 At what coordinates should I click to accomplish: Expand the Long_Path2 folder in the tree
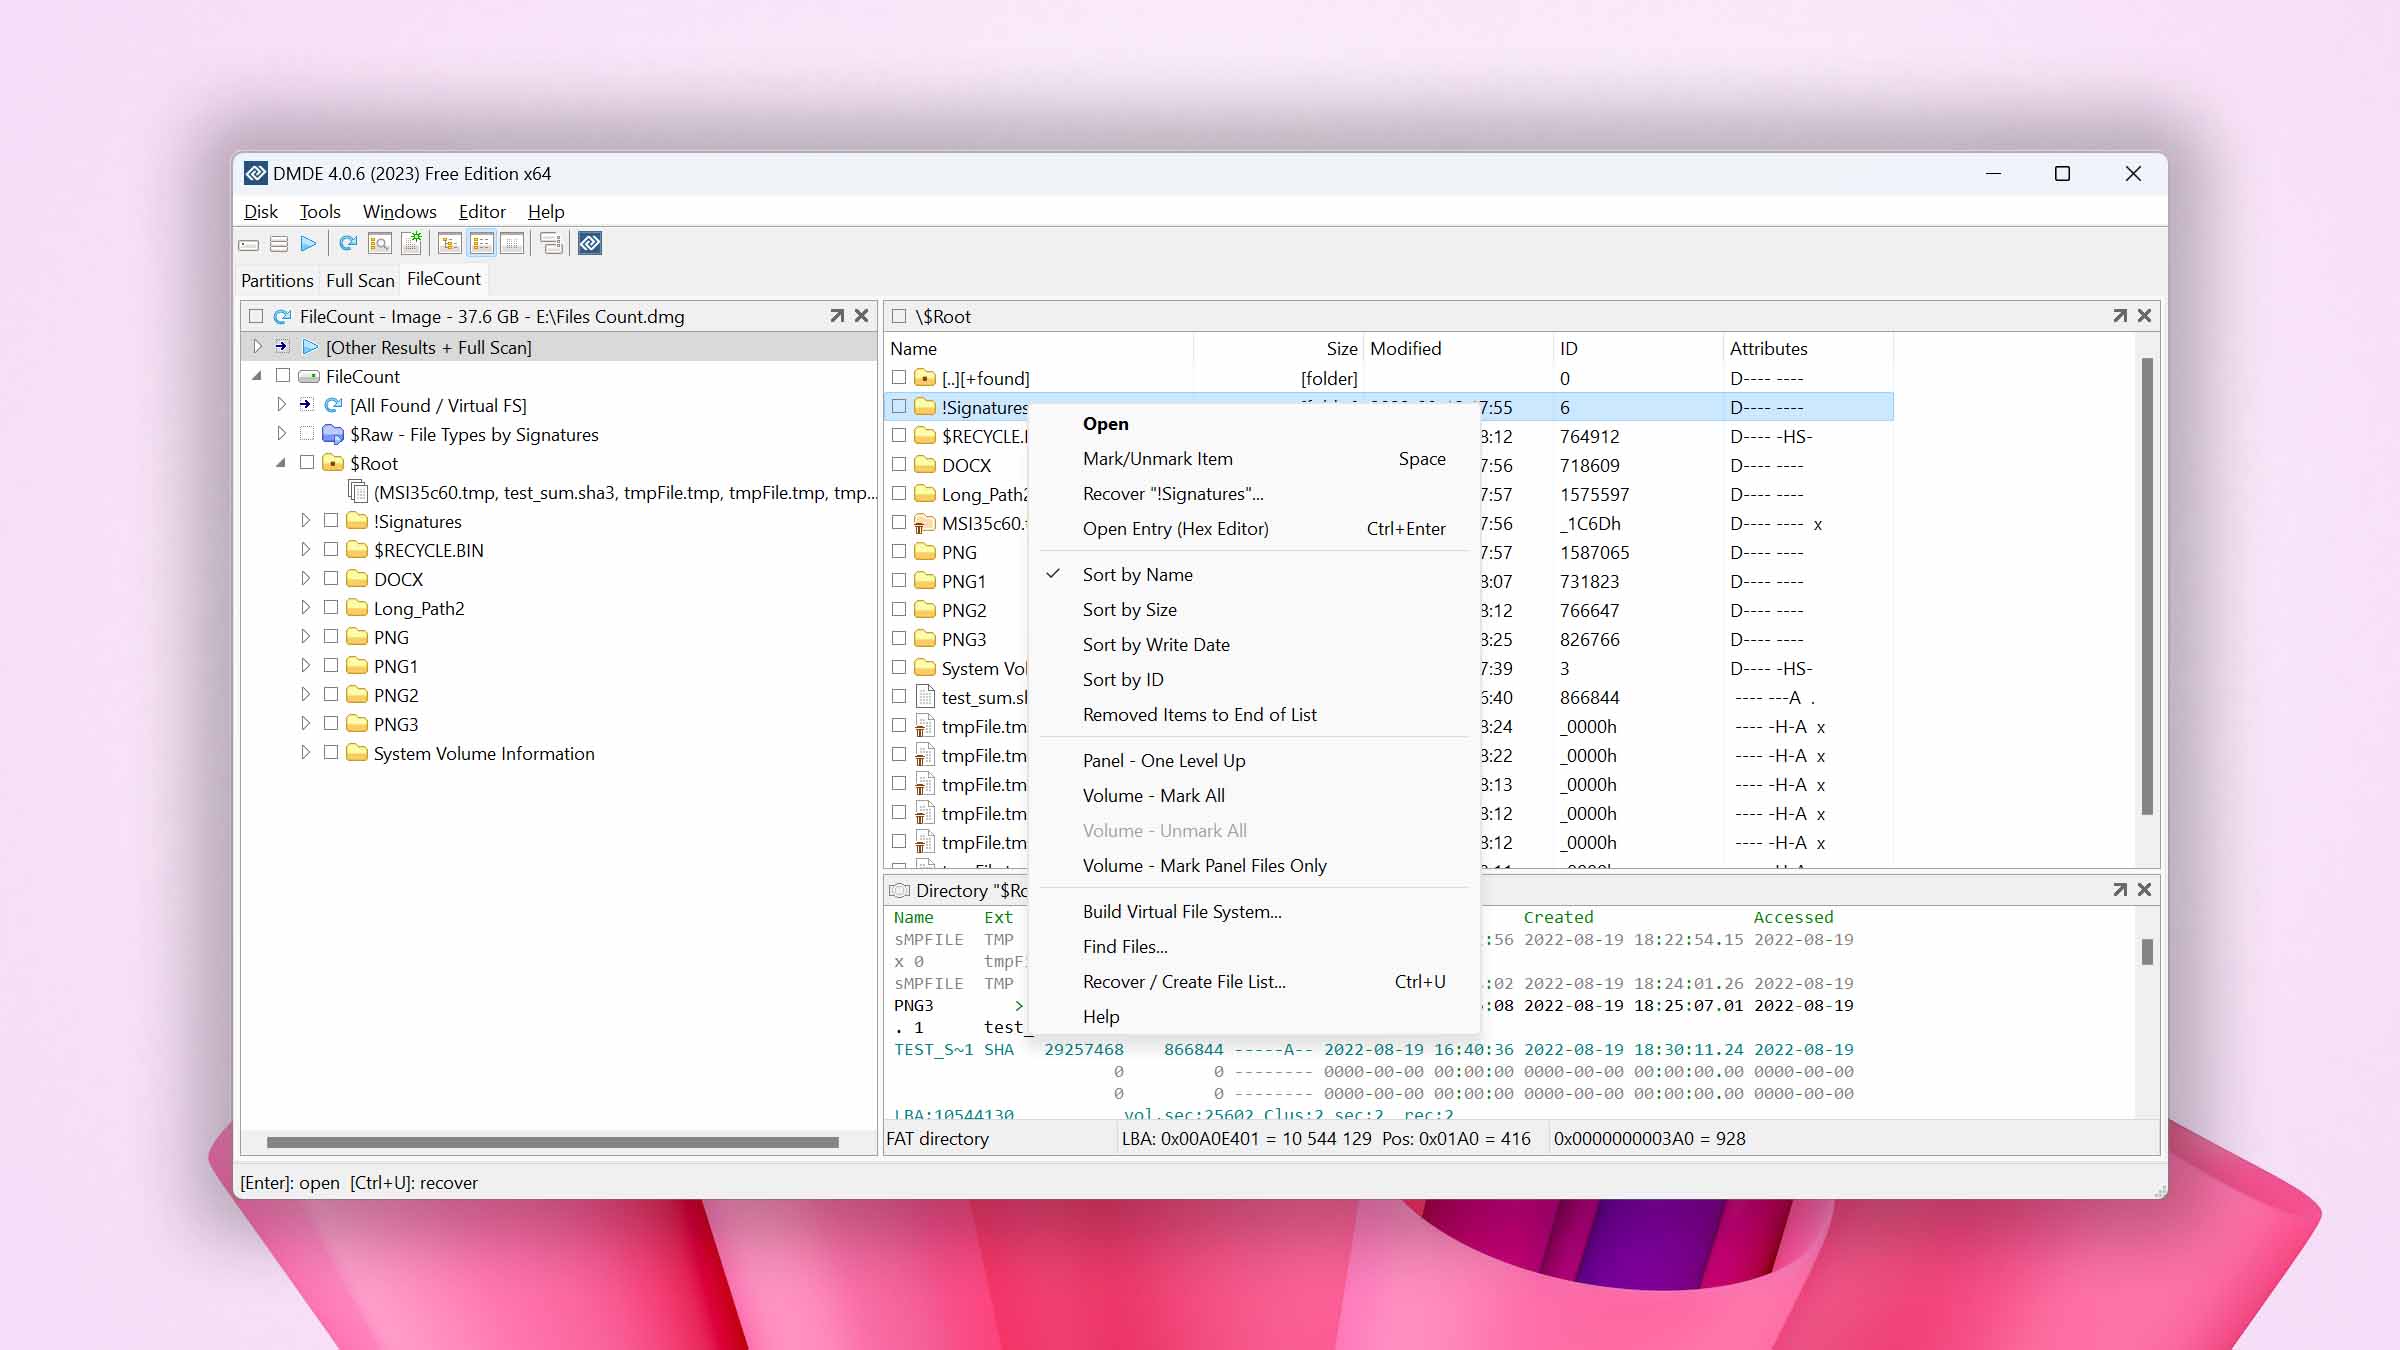click(x=306, y=608)
